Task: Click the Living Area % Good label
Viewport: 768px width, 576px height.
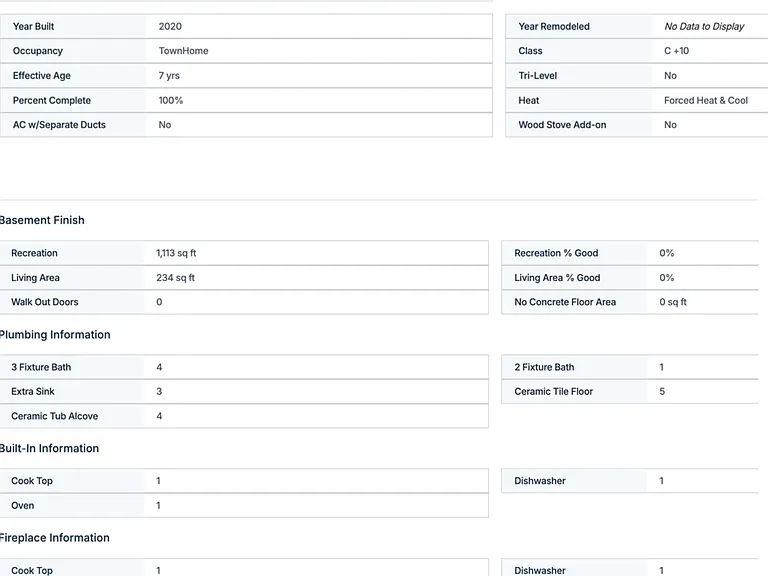Action: [x=557, y=278]
